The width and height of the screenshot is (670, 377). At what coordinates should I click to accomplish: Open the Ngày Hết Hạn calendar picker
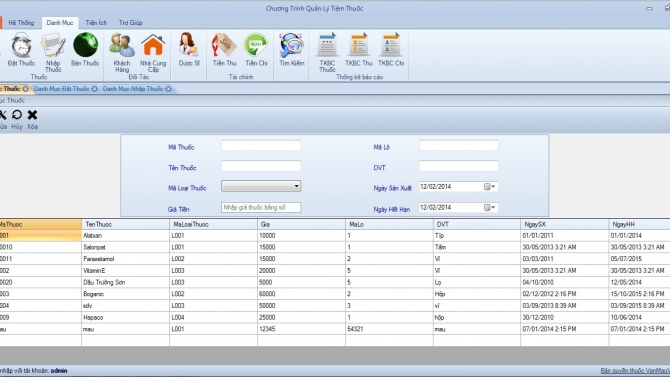pyautogui.click(x=490, y=208)
